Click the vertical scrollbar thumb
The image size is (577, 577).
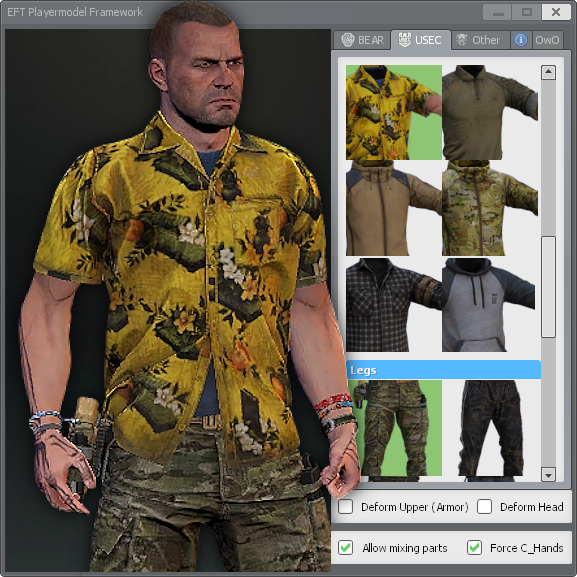(548, 287)
